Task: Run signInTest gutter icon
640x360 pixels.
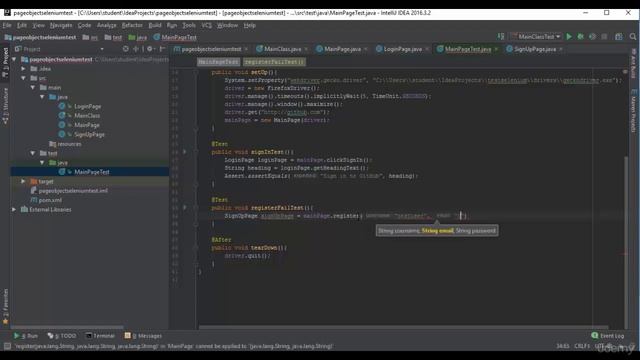Action: 184,152
